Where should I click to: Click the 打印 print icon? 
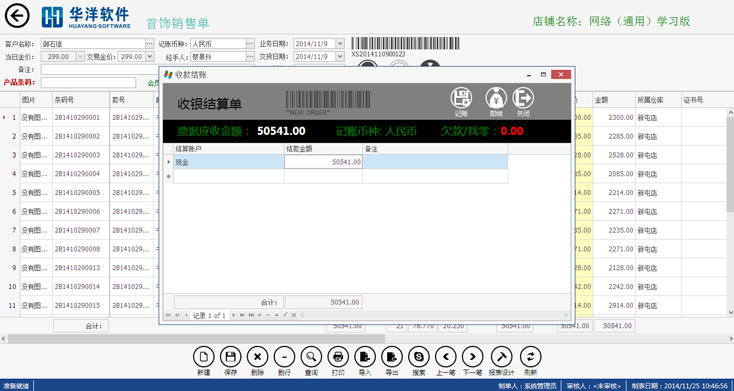click(x=338, y=357)
